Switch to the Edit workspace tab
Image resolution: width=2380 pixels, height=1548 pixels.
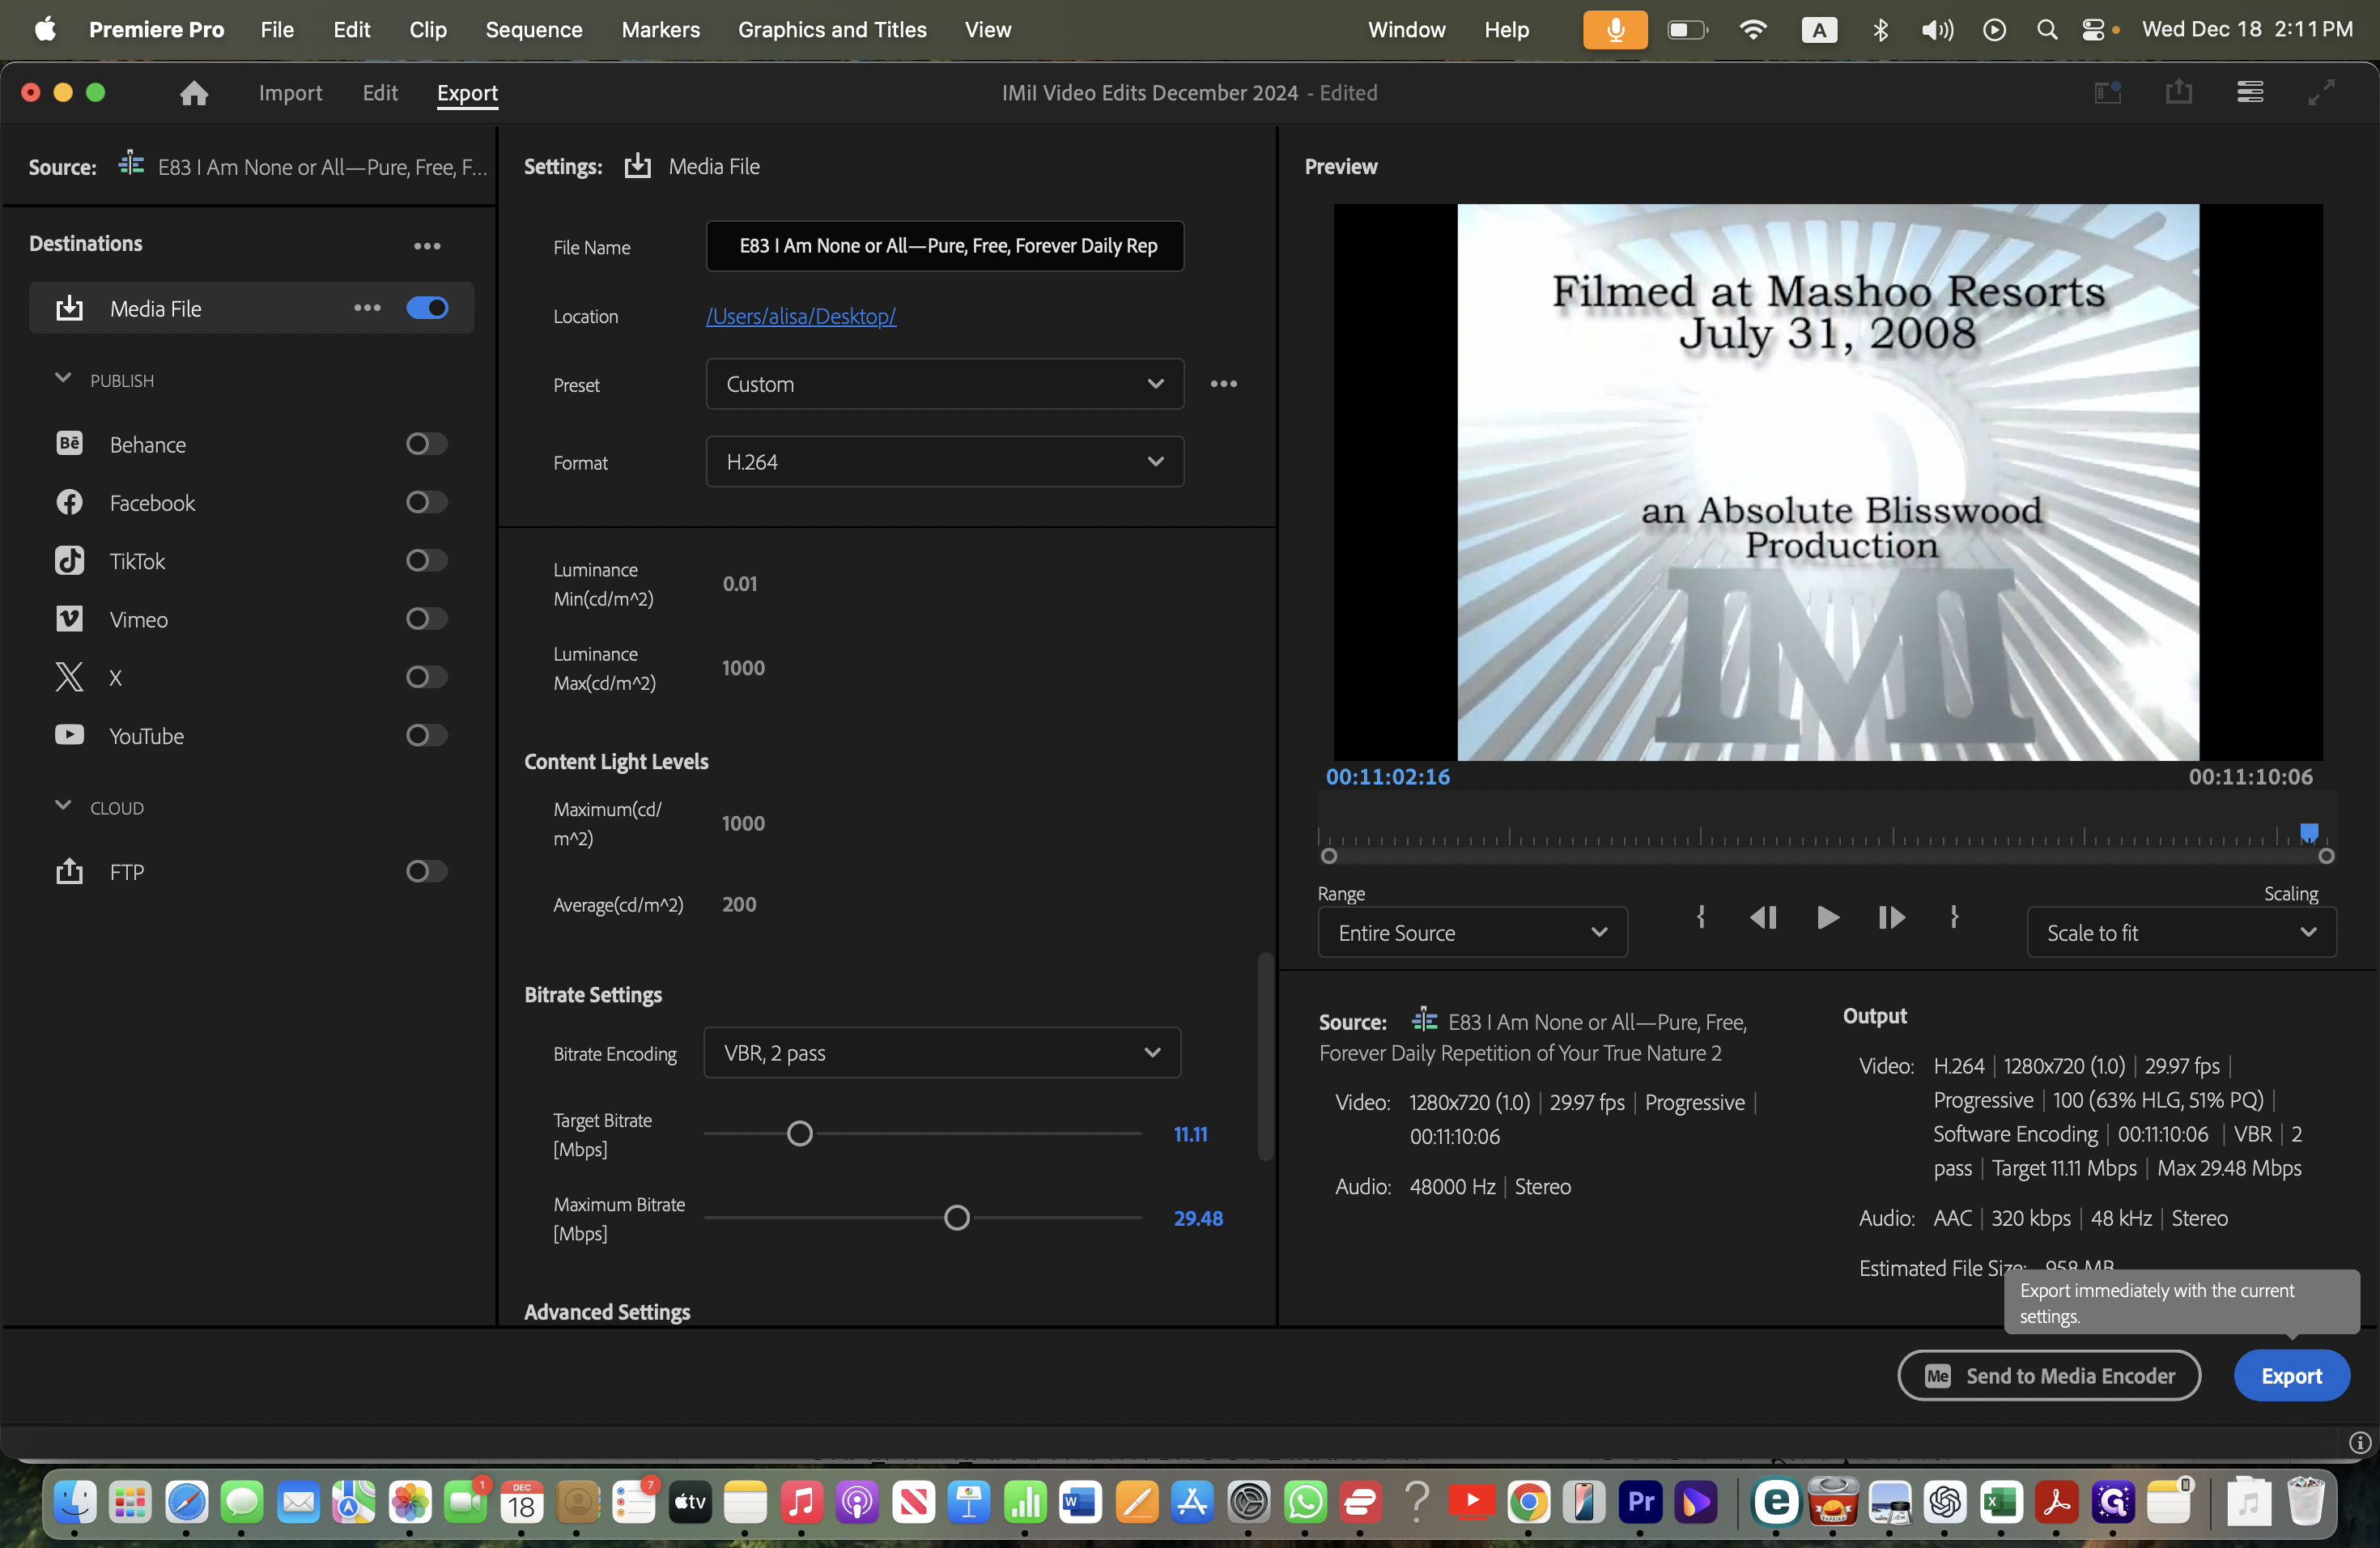tap(380, 93)
